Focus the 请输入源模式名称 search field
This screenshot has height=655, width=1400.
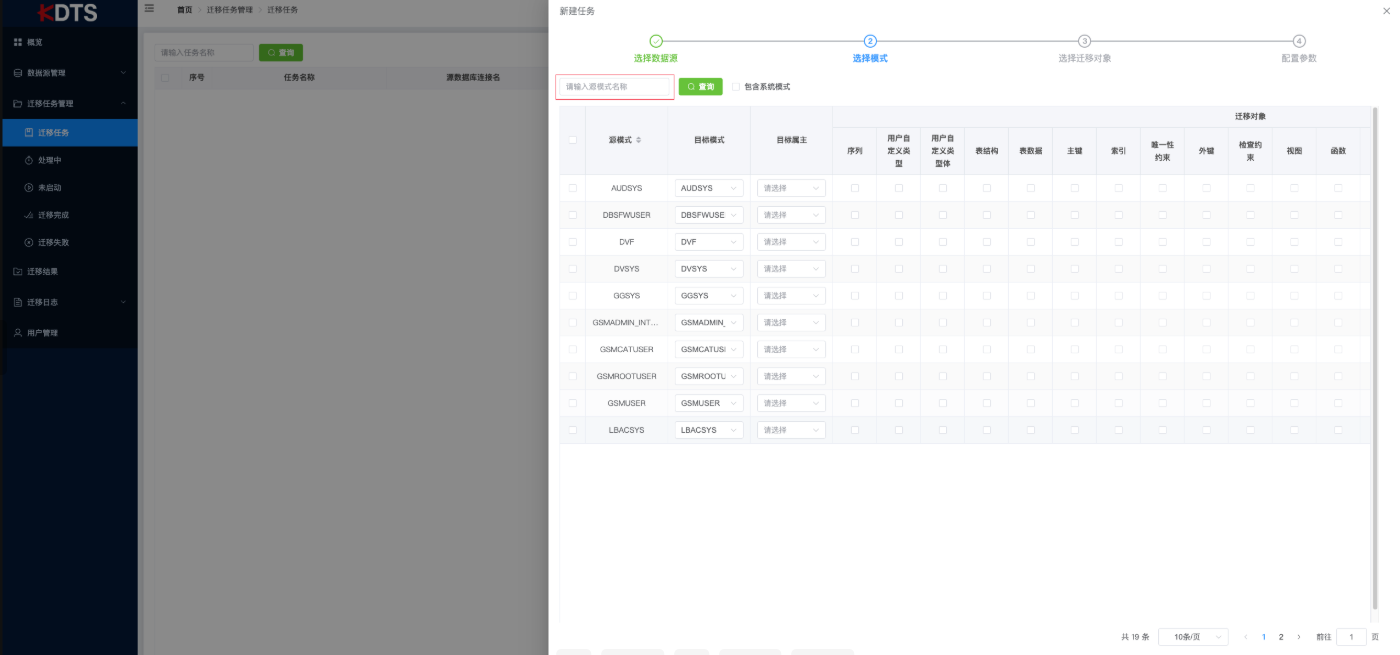point(615,87)
